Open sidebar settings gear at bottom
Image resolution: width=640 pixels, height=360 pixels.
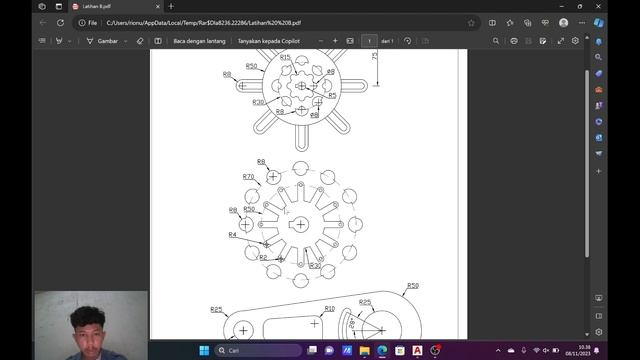[598, 332]
